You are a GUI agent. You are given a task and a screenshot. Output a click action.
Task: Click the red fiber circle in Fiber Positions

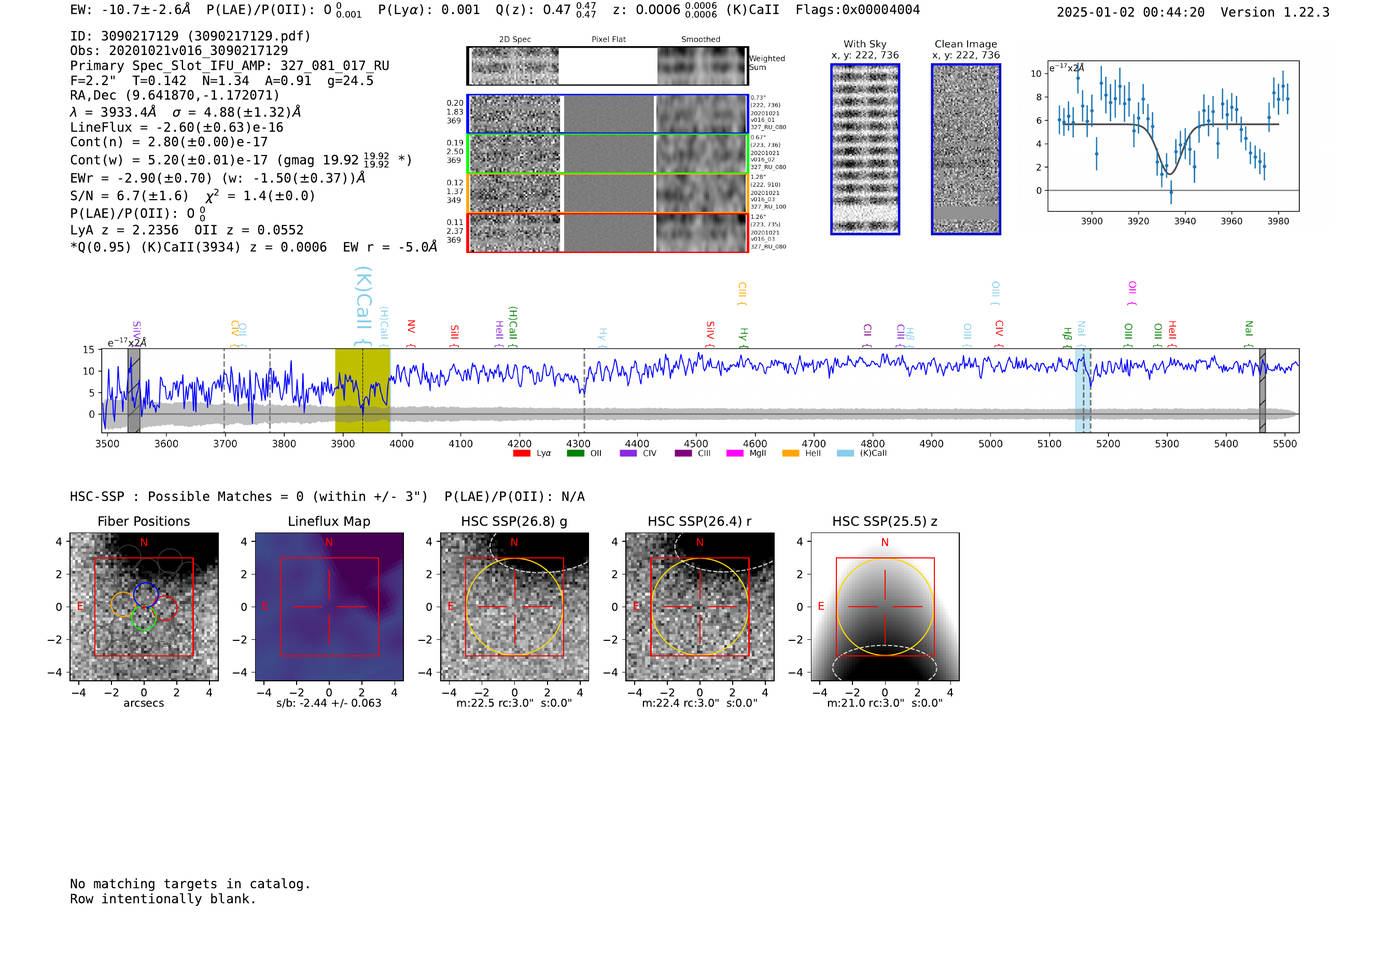click(165, 608)
